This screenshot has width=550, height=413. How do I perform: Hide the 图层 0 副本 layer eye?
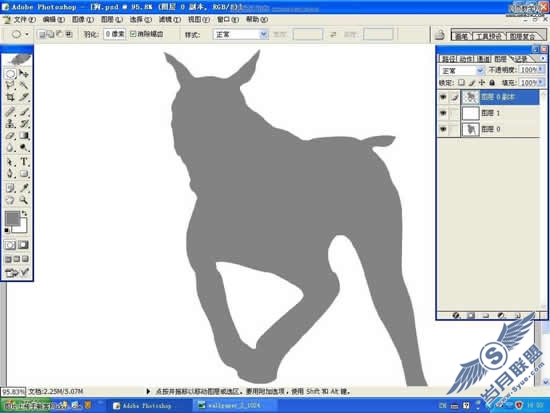pyautogui.click(x=443, y=97)
